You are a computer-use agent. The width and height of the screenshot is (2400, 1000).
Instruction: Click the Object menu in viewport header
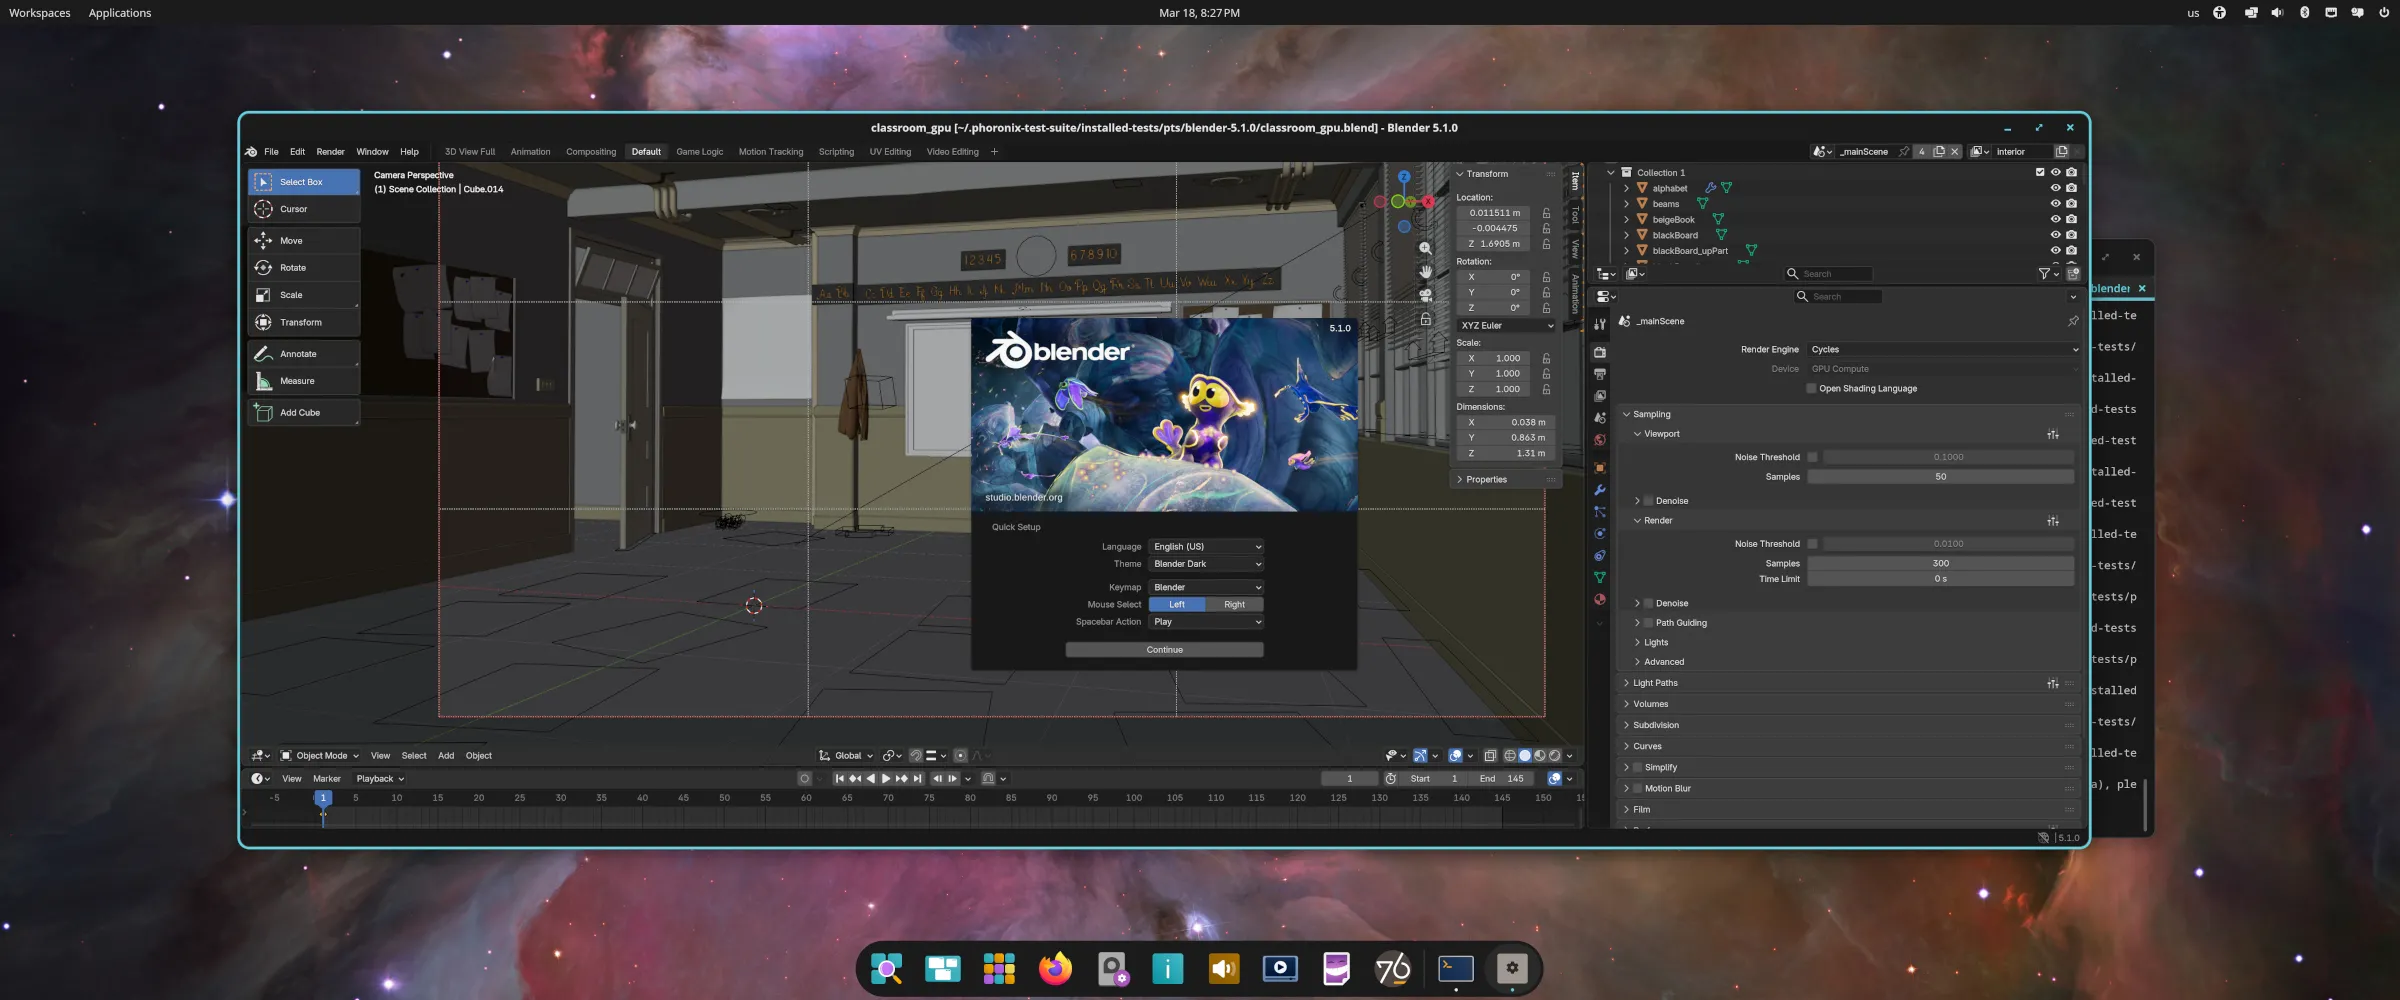[x=478, y=756]
